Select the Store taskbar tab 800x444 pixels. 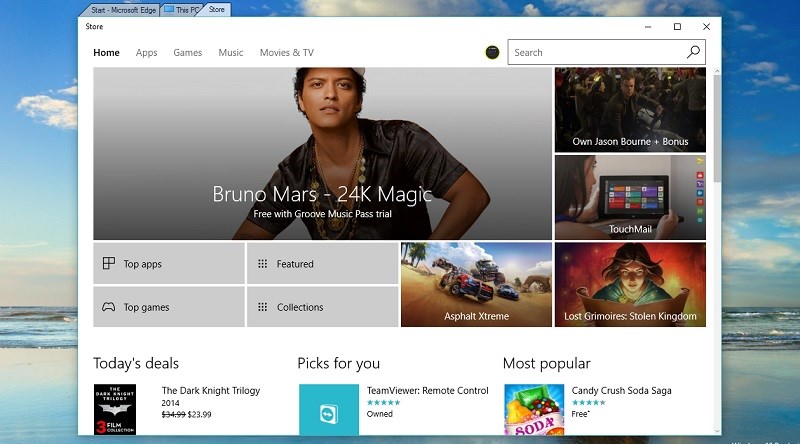216,9
